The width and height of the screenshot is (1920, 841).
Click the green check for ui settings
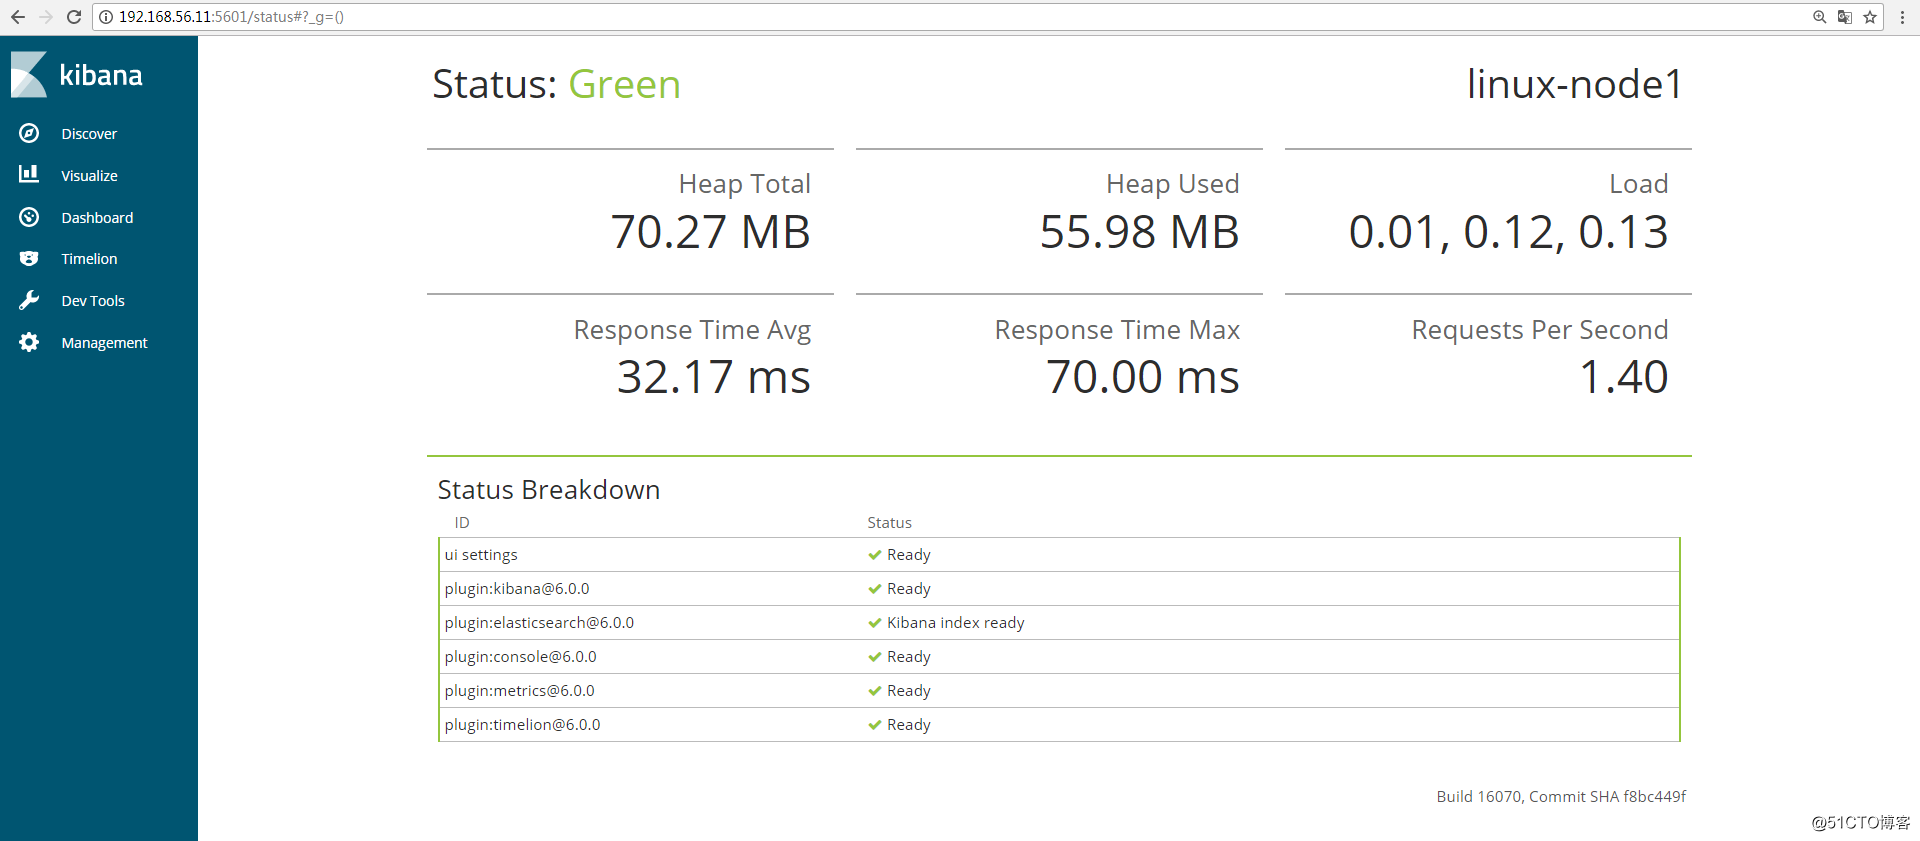(875, 555)
